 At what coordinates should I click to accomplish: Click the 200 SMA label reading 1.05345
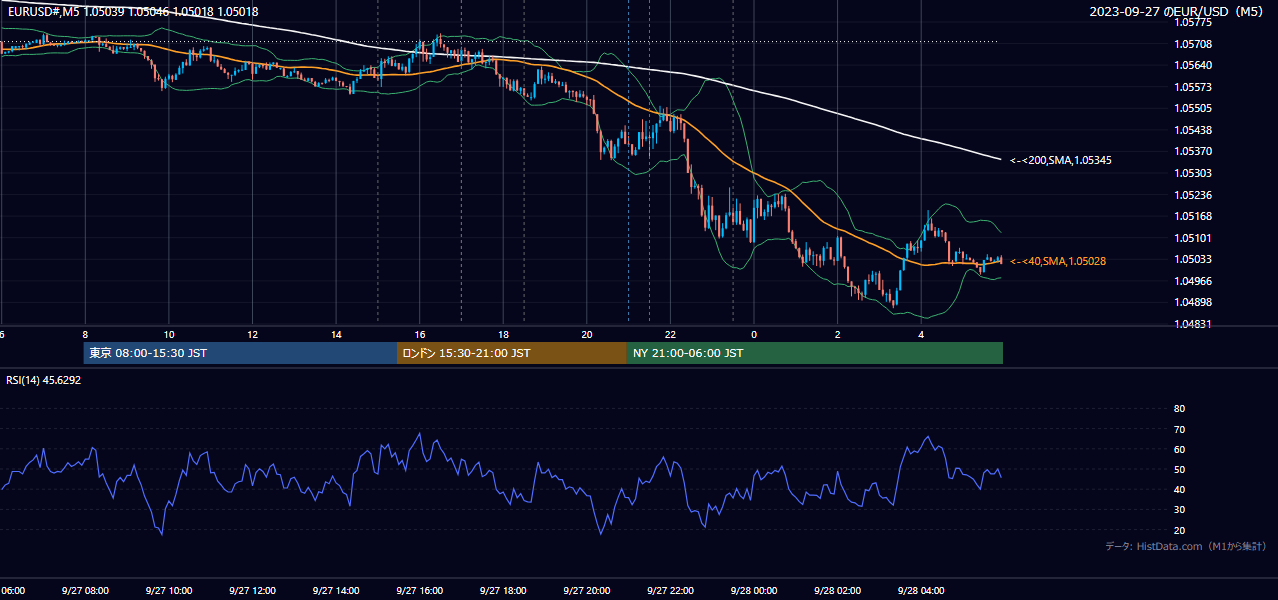(1061, 160)
